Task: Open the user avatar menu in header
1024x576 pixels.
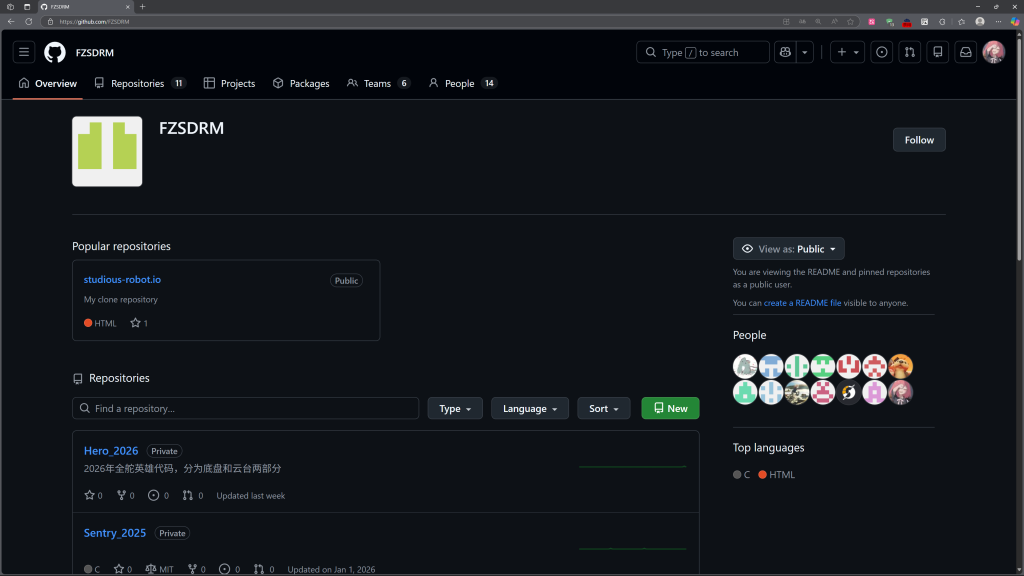Action: pyautogui.click(x=994, y=52)
